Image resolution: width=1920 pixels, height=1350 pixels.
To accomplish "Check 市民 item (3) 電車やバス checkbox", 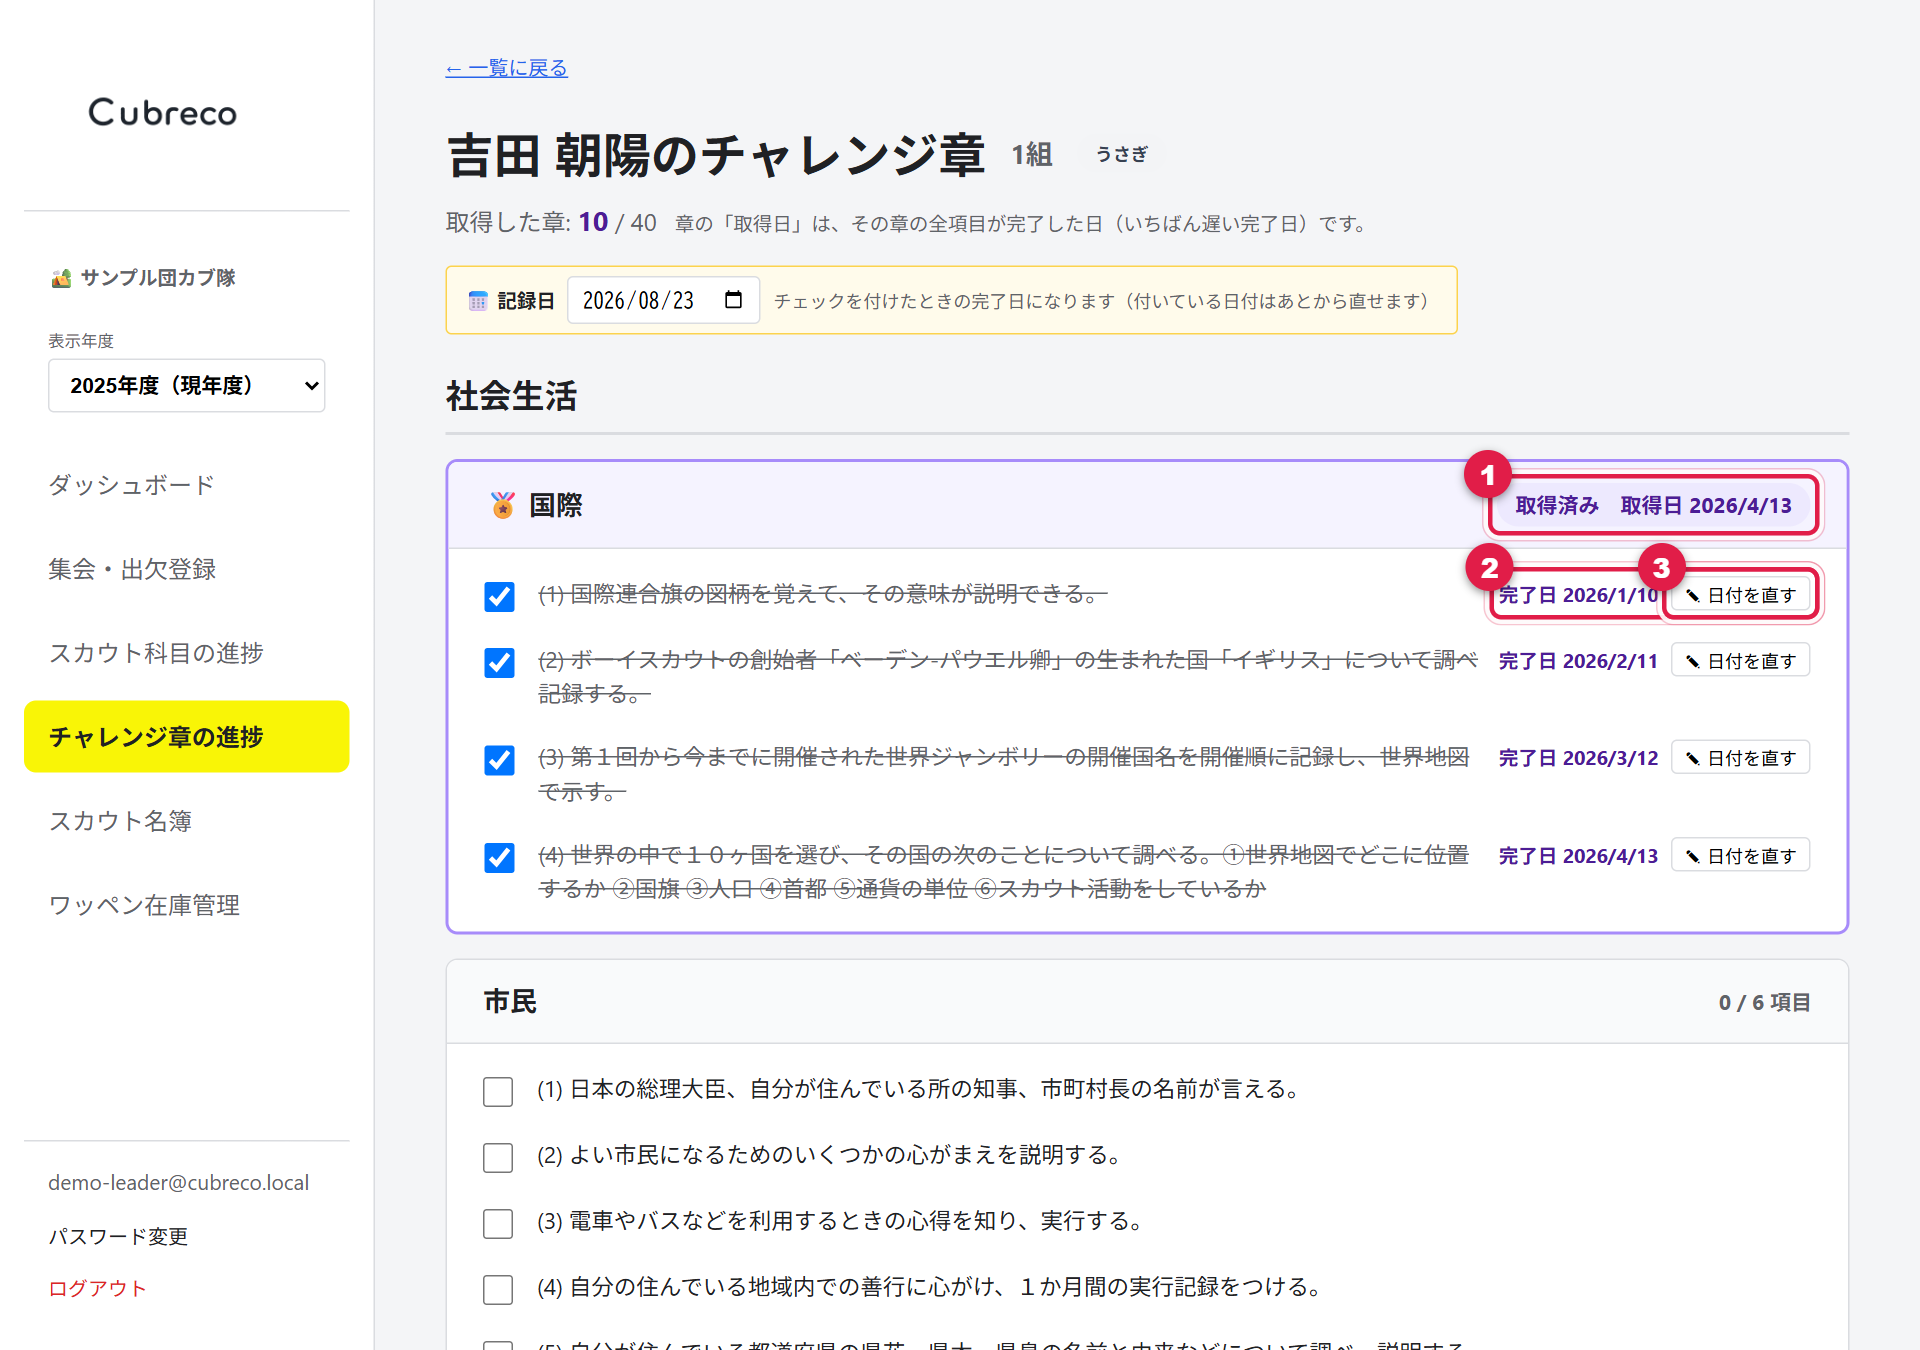I will click(498, 1223).
